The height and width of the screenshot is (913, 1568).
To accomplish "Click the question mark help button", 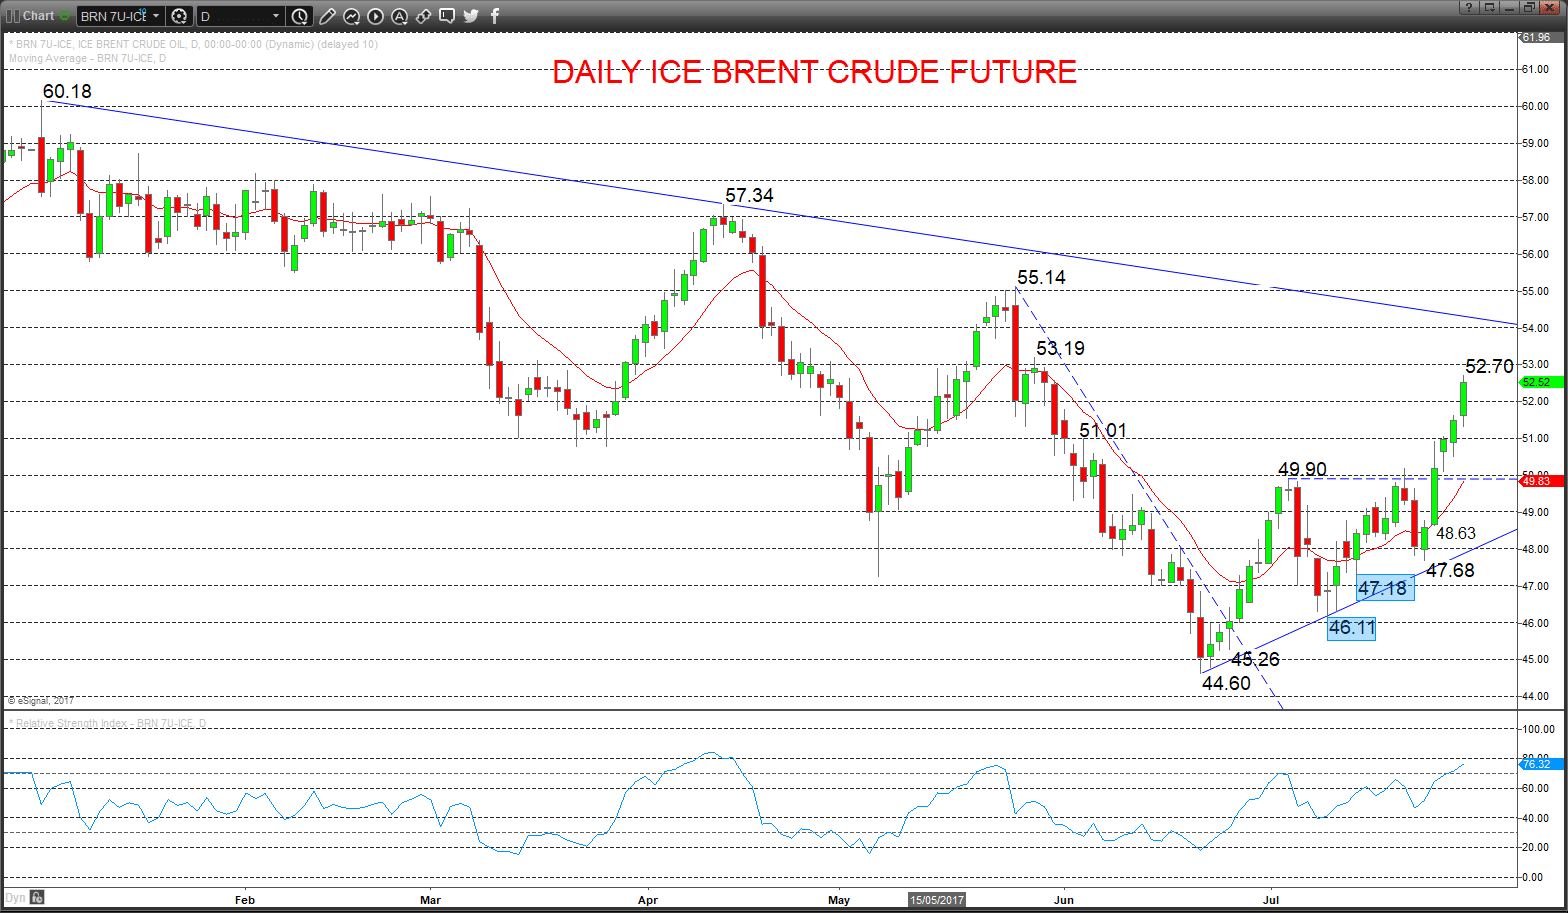I will [x=1470, y=7].
